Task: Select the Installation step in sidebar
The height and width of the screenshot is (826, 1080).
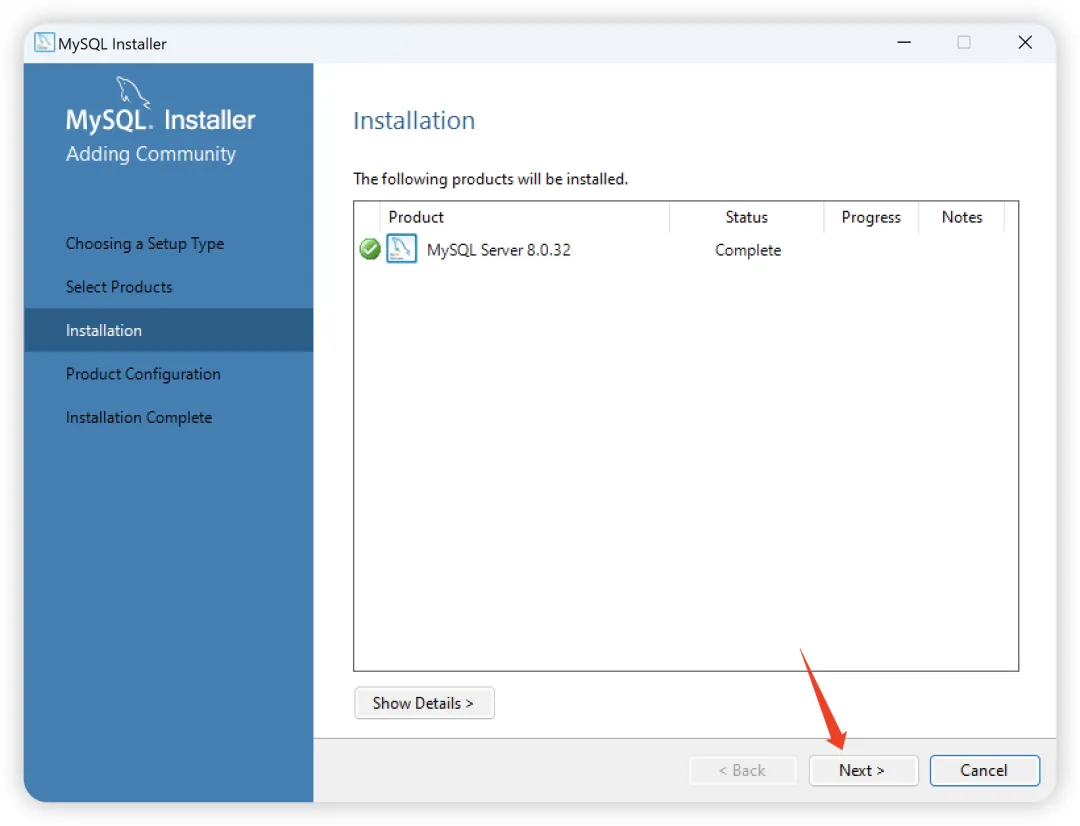Action: point(169,330)
